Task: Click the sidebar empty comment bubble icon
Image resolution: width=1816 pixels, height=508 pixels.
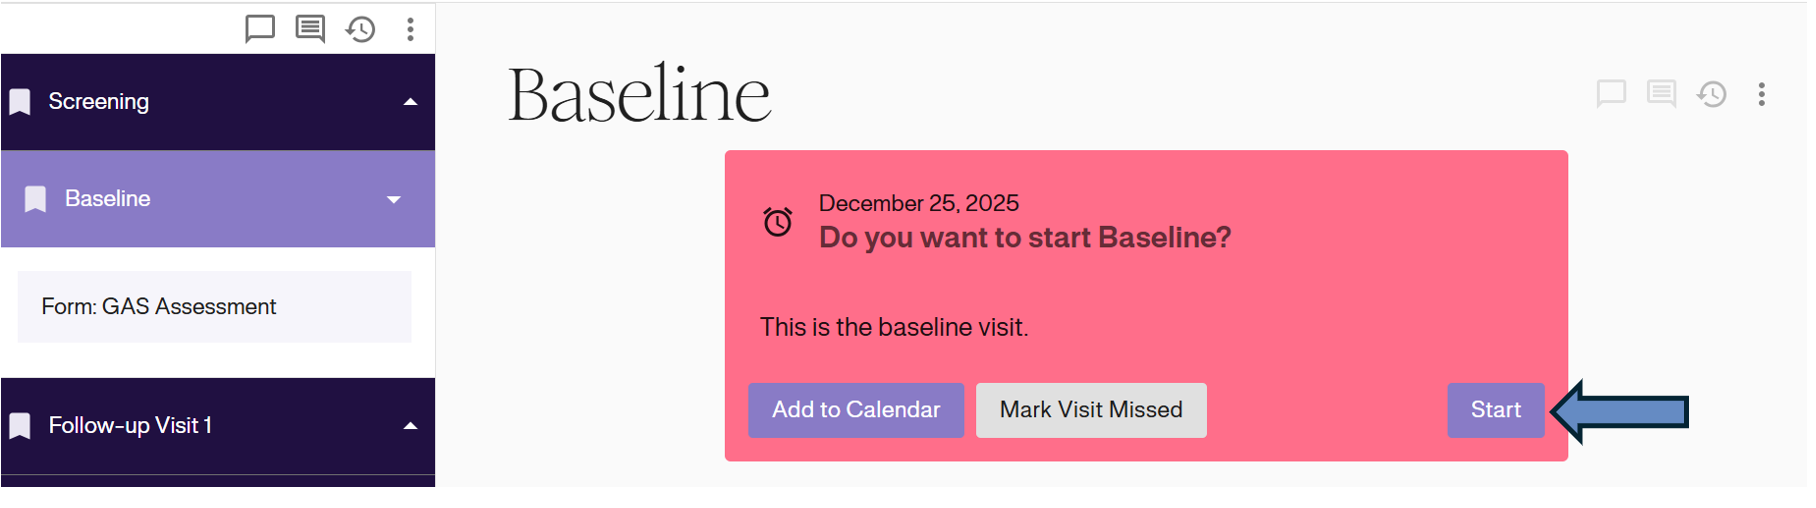Action: [x=260, y=28]
